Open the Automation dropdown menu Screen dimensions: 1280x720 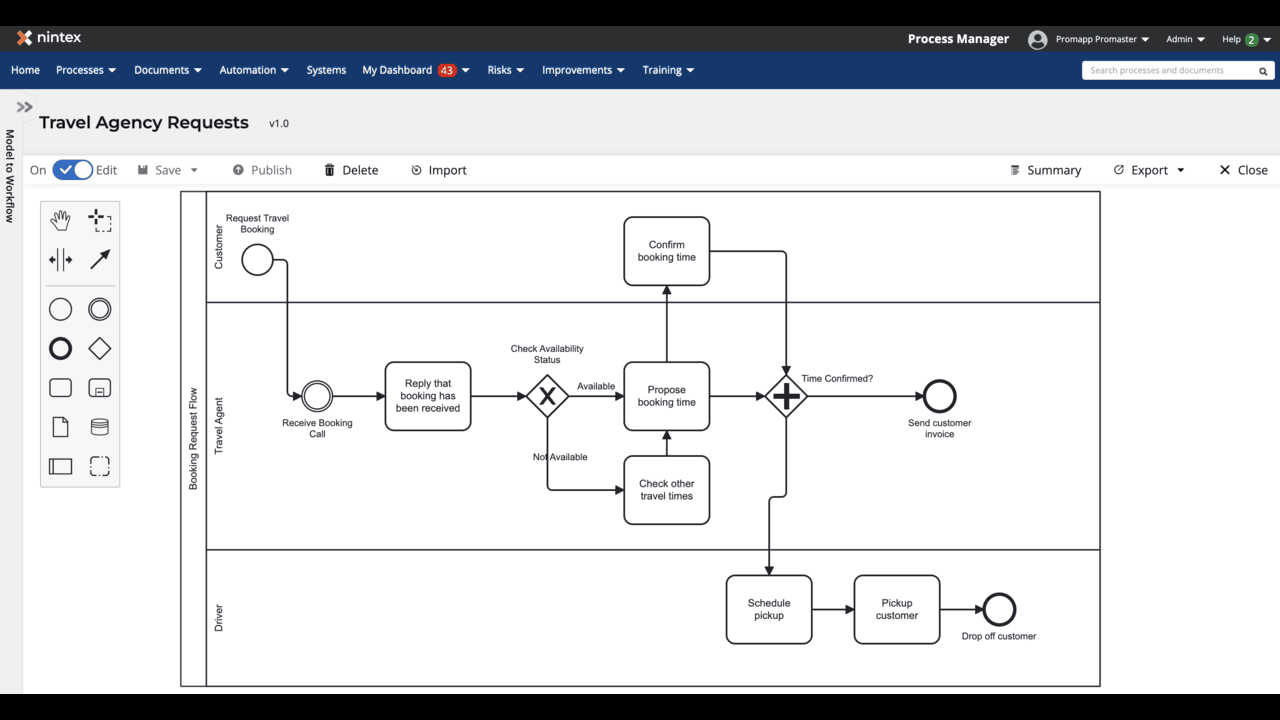pyautogui.click(x=254, y=70)
